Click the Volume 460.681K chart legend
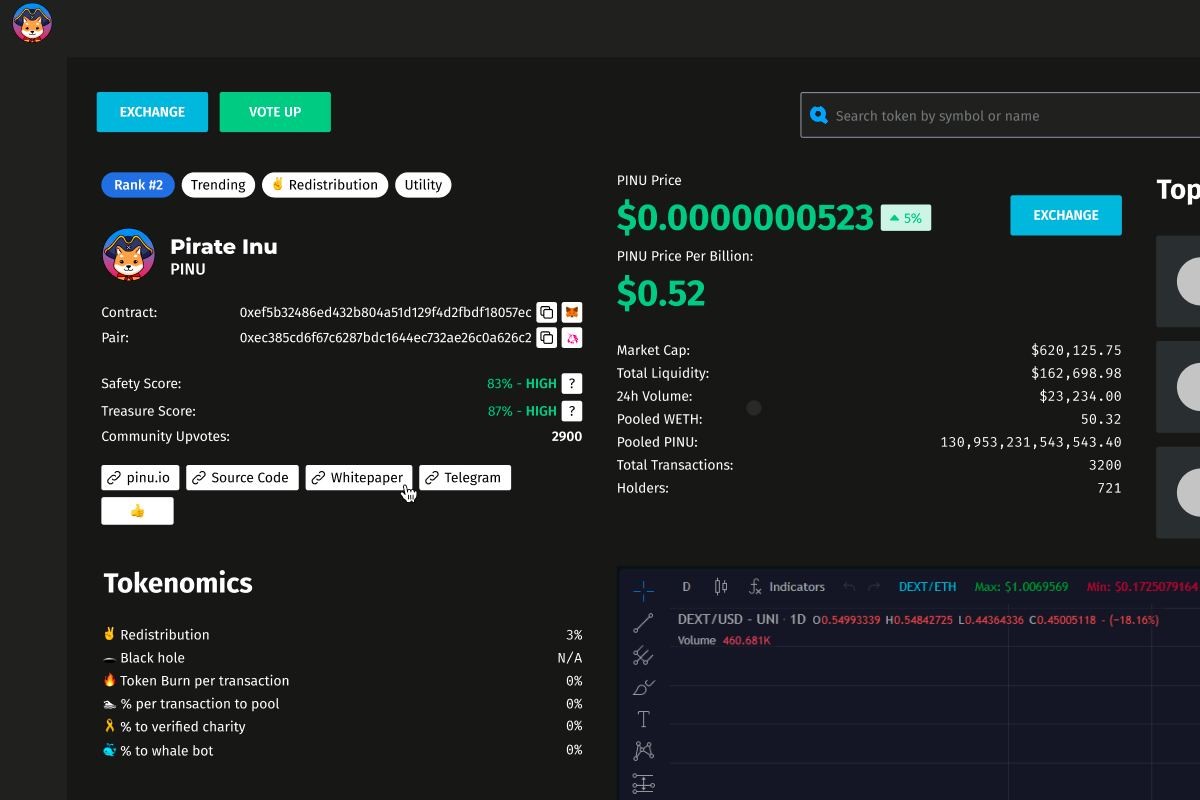The height and width of the screenshot is (800, 1200). (x=724, y=640)
